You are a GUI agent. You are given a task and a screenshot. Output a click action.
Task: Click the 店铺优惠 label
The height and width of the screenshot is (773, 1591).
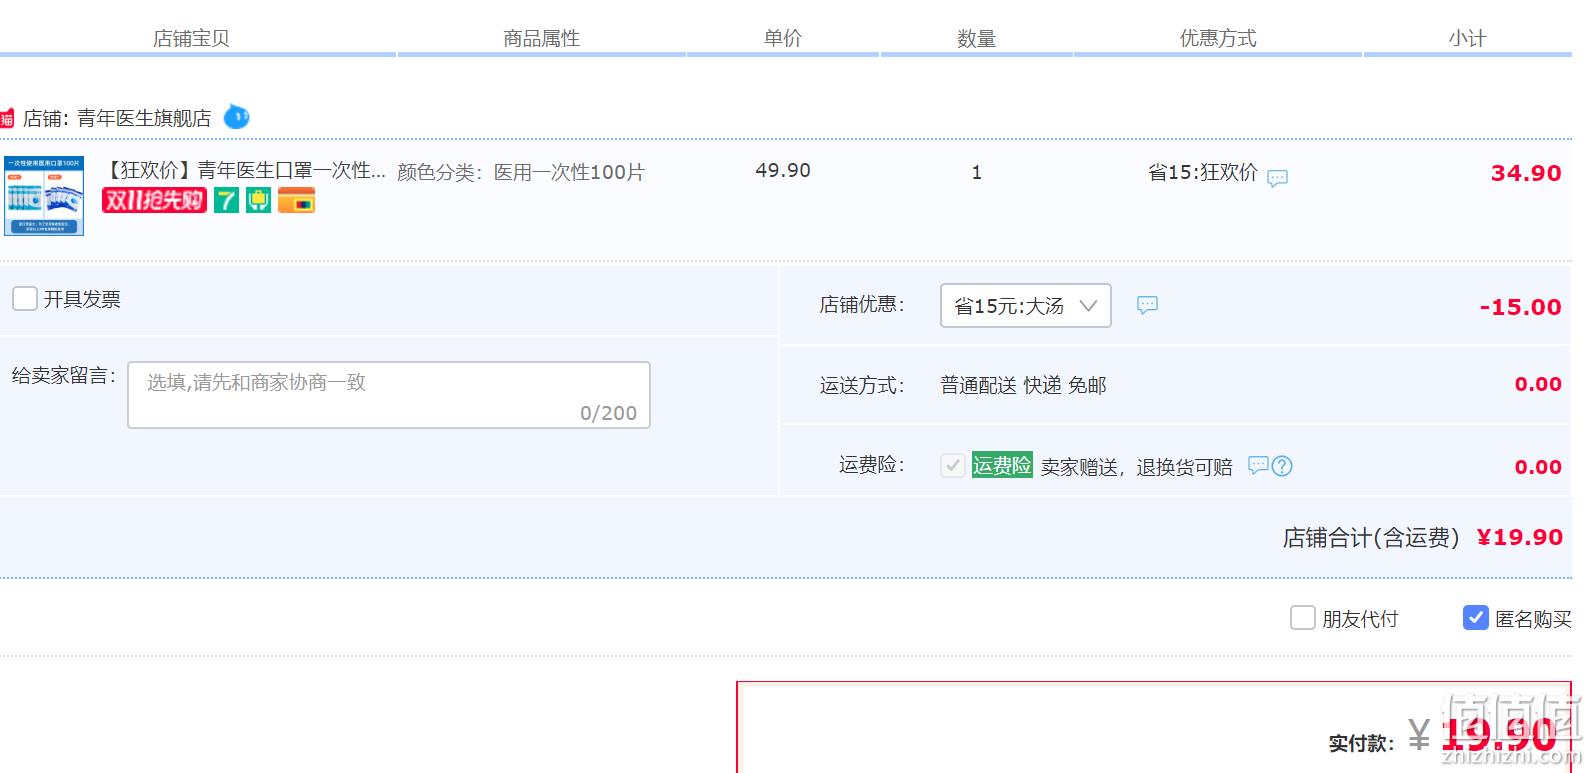click(862, 304)
